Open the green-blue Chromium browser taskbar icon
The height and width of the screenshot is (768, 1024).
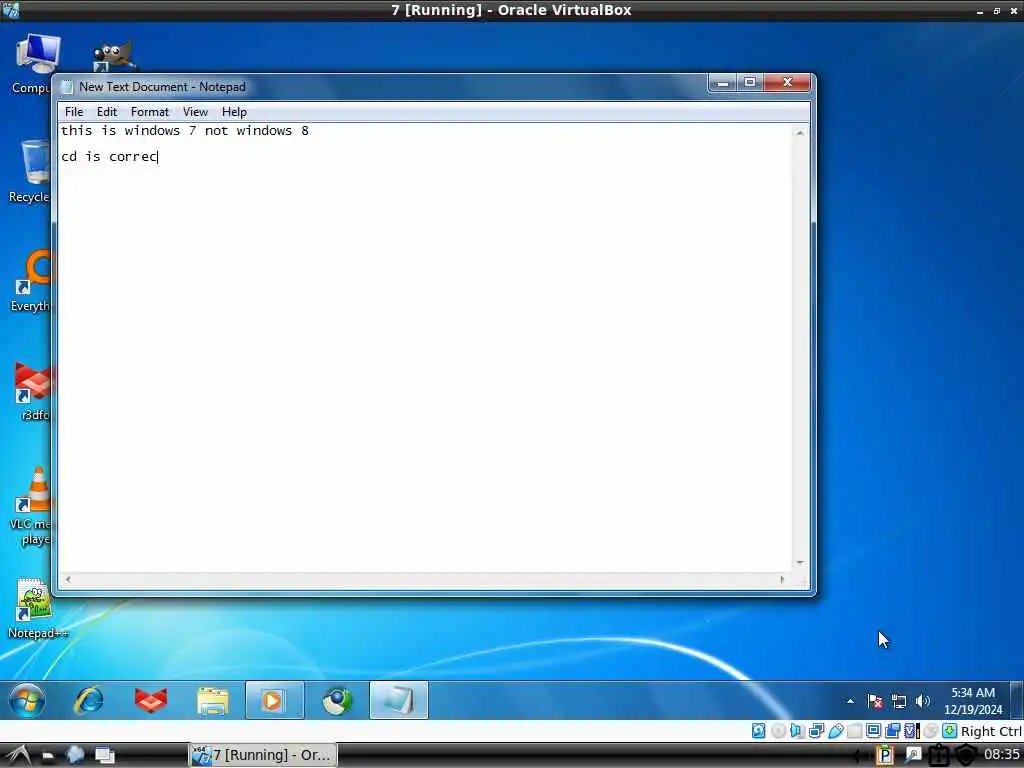click(337, 701)
